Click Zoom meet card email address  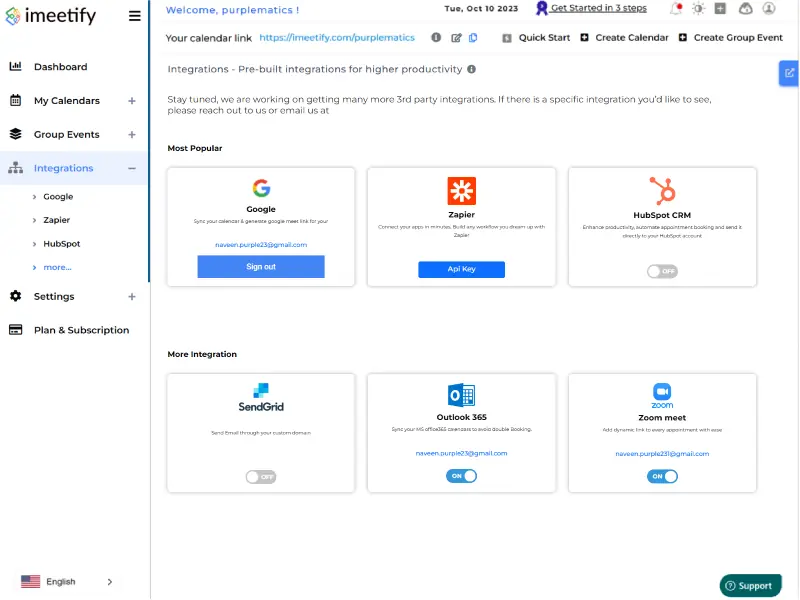pyautogui.click(x=662, y=454)
